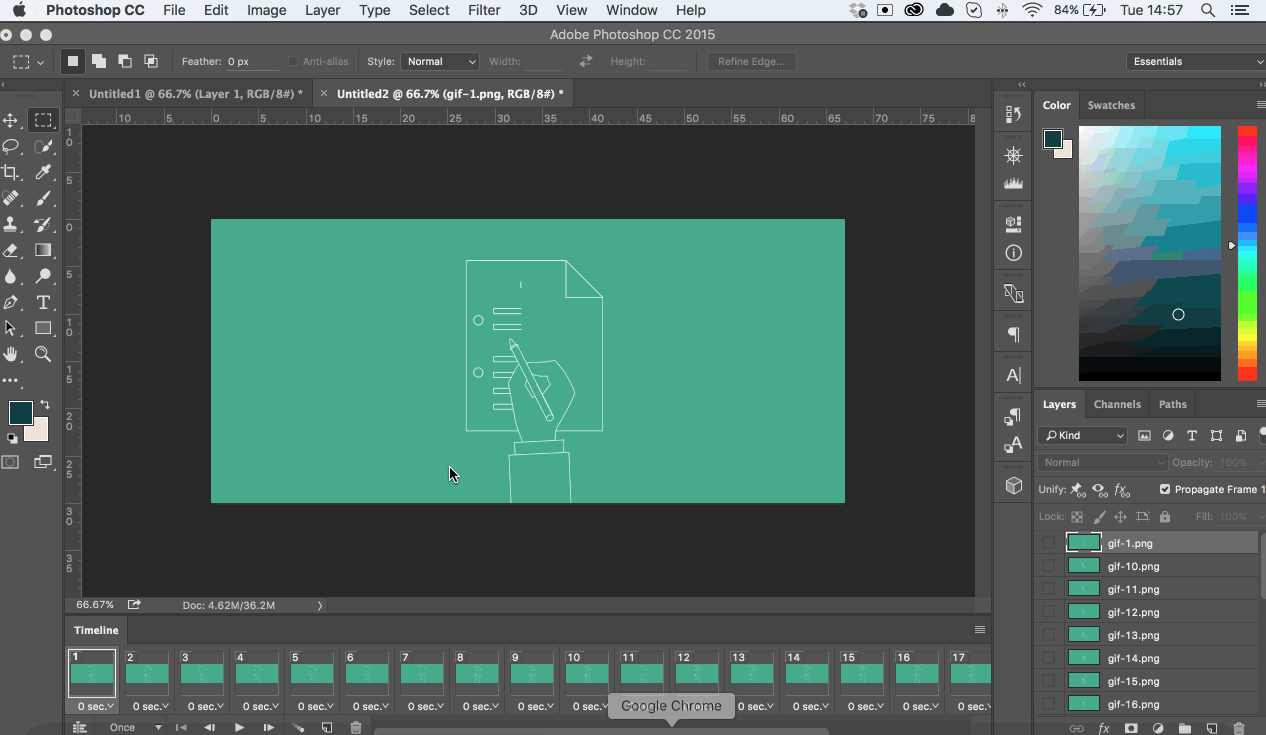The image size is (1266, 735).
Task: Show visibility of the gif-1.png layer
Action: click(1049, 542)
